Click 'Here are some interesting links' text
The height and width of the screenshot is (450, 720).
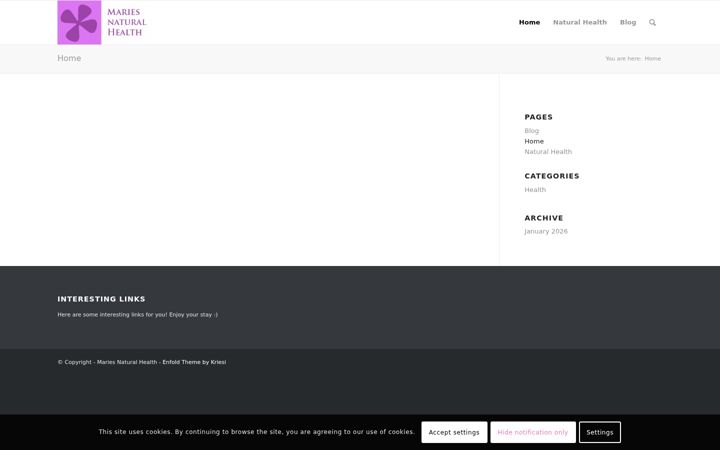pos(138,315)
